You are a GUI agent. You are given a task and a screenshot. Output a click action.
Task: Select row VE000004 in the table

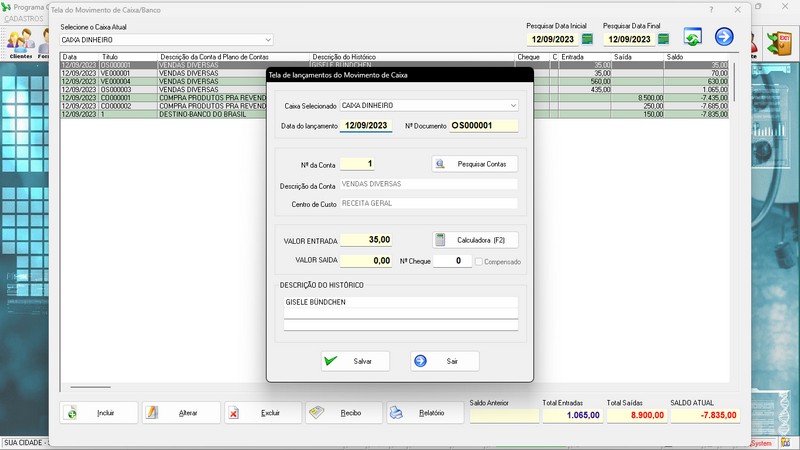[x=394, y=82]
